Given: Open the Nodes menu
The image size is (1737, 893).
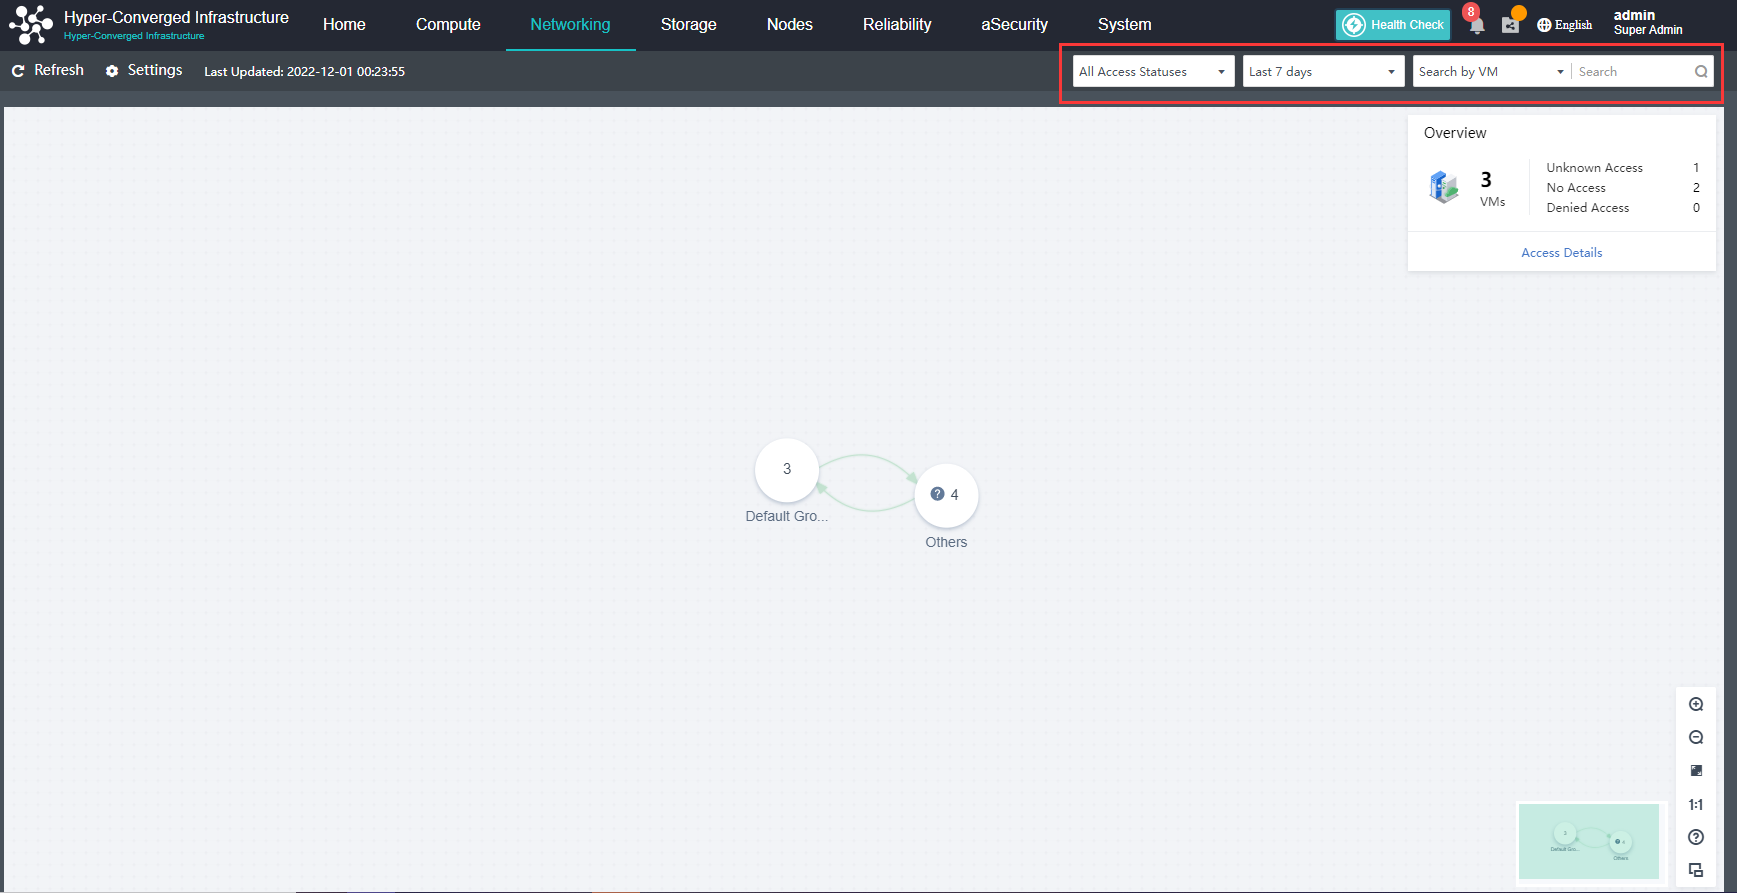Looking at the screenshot, I should (x=790, y=25).
